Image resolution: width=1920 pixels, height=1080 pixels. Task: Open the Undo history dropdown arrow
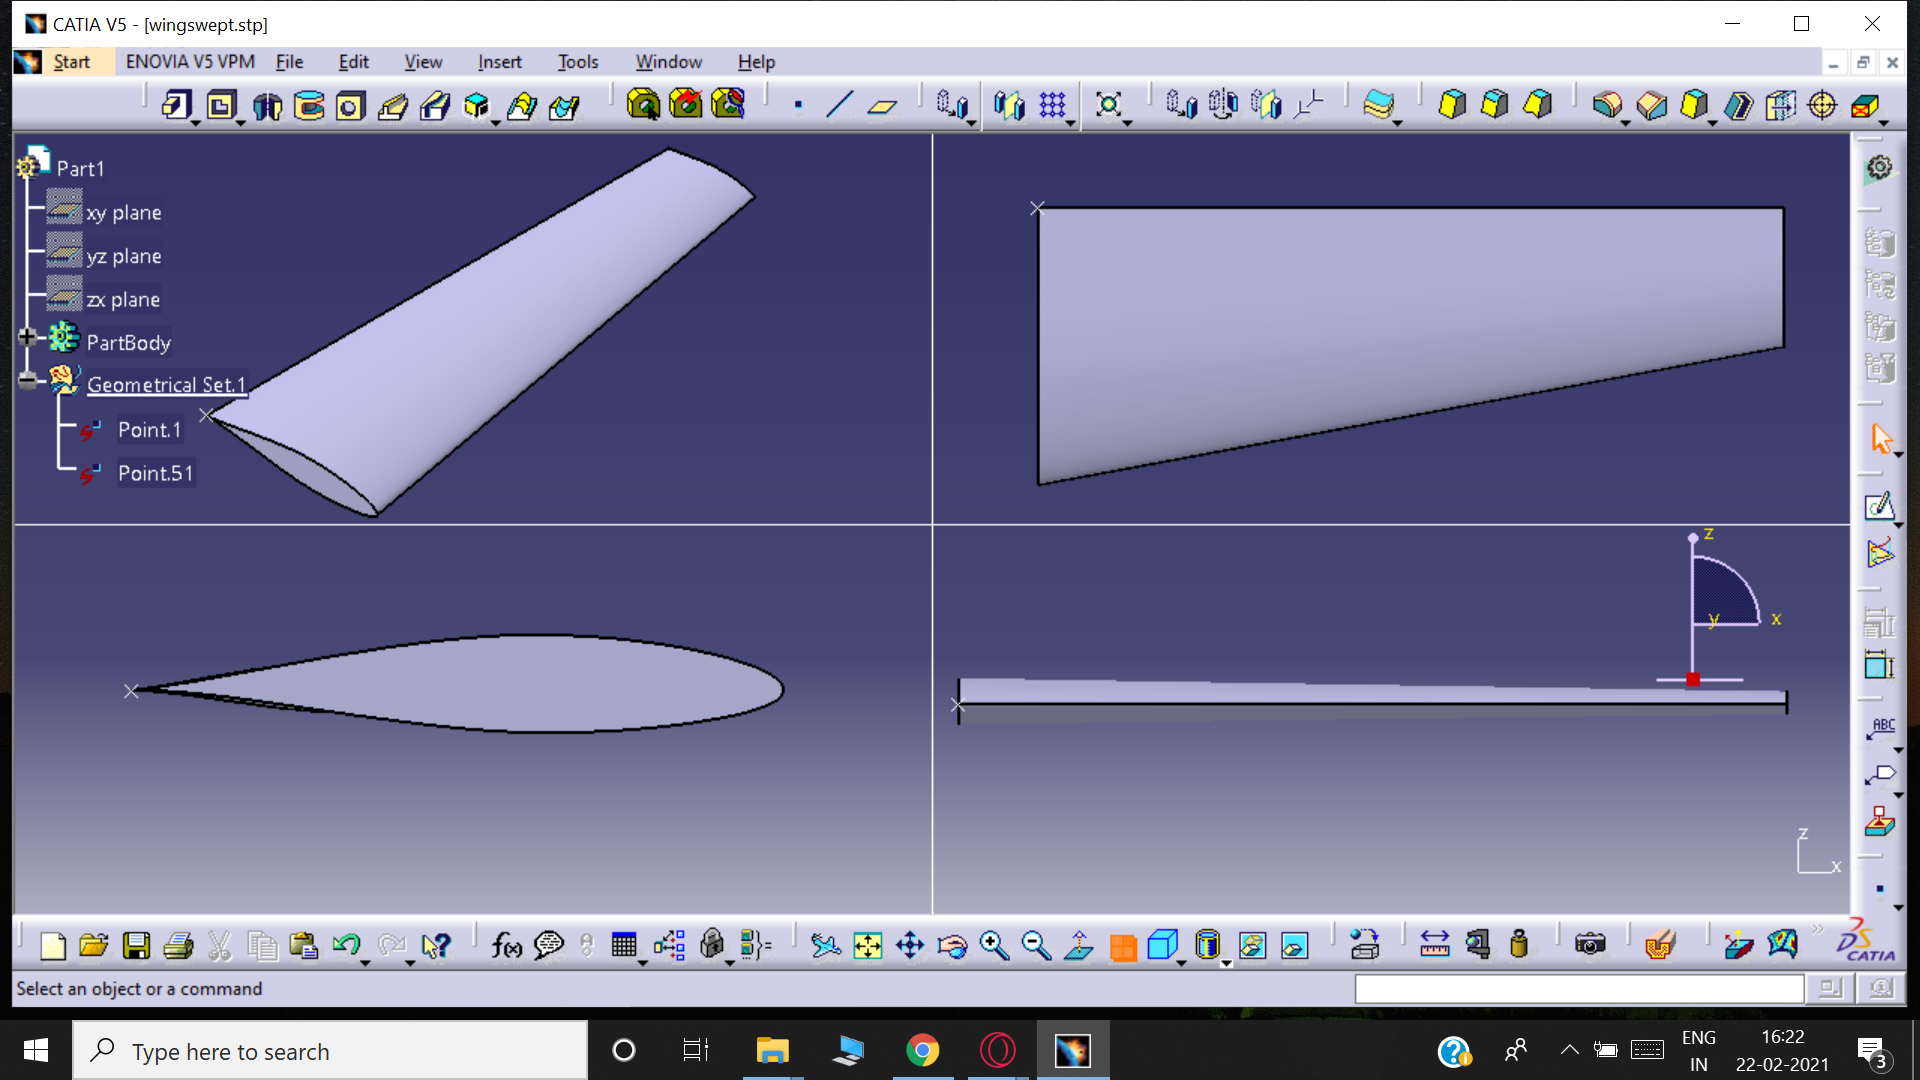pos(366,962)
